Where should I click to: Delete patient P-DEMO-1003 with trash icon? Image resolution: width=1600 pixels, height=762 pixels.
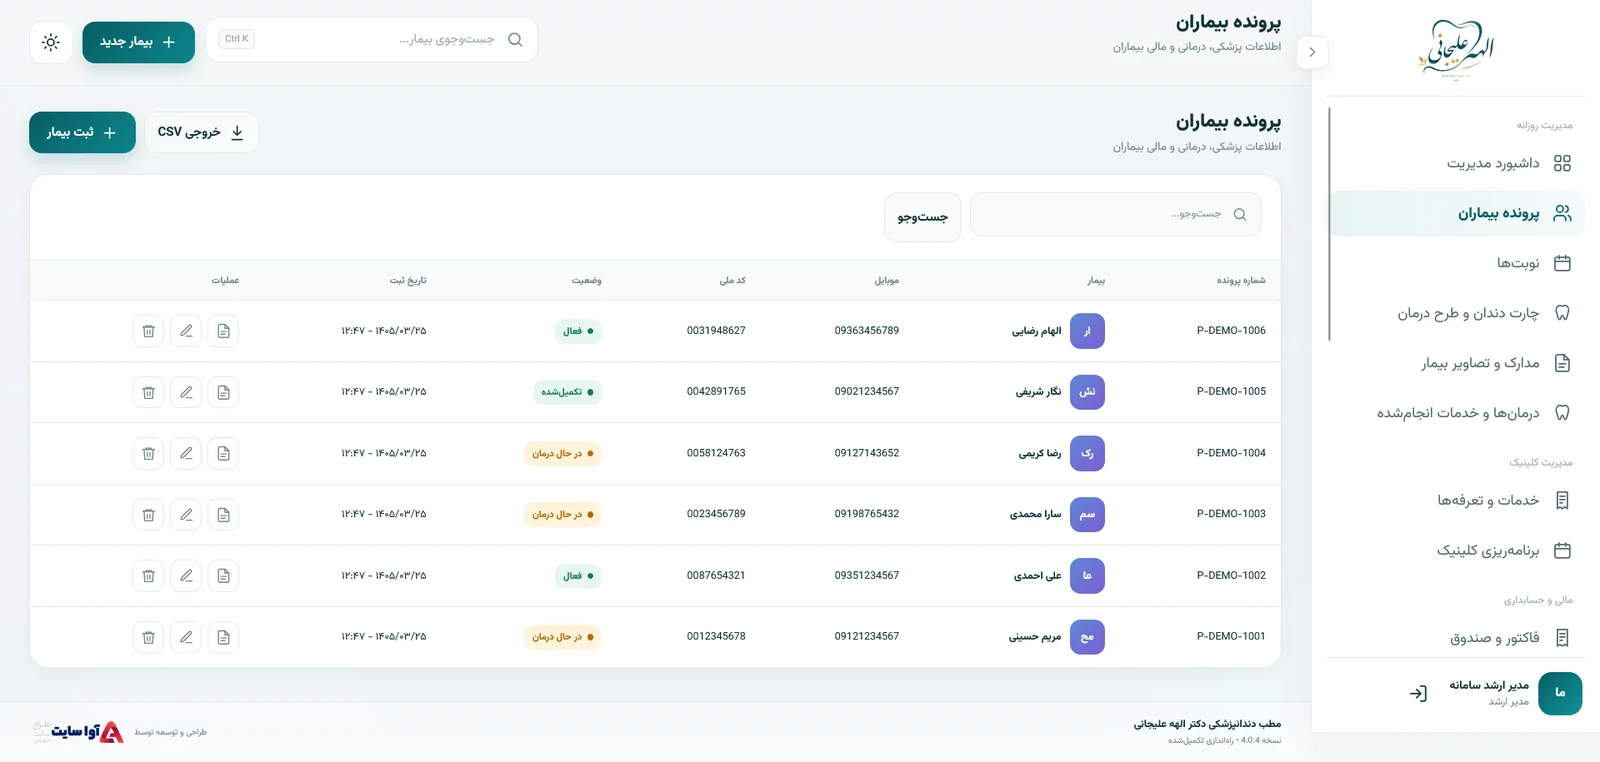(x=148, y=514)
